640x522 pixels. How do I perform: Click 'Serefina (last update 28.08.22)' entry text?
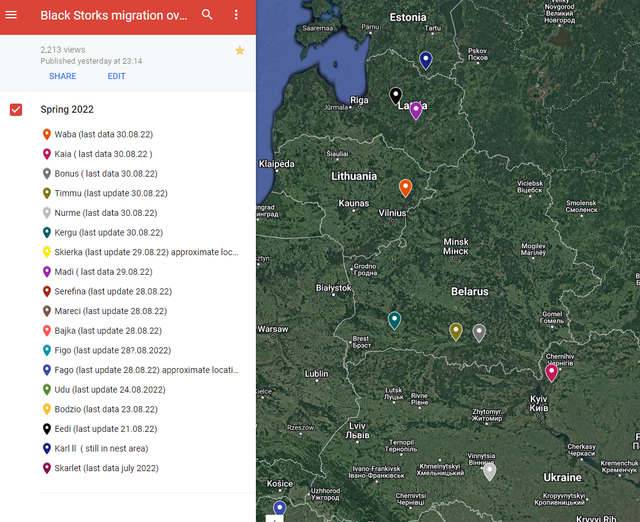point(113,291)
